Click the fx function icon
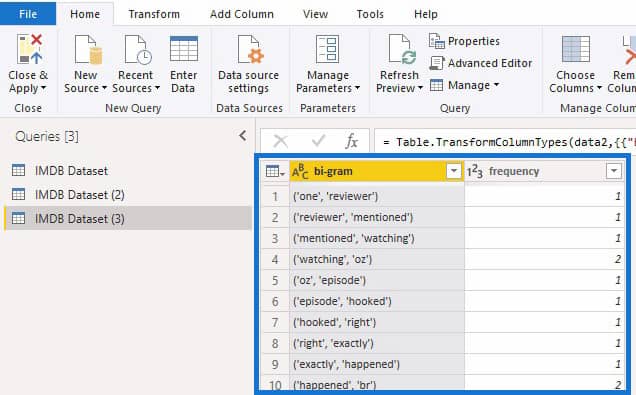Image resolution: width=636 pixels, height=395 pixels. (351, 142)
